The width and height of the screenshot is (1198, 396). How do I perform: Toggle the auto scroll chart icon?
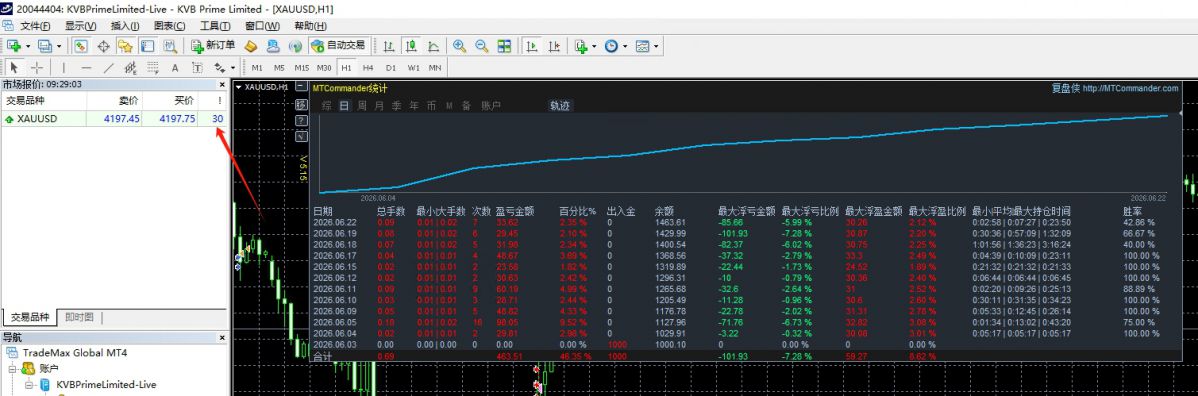(532, 46)
